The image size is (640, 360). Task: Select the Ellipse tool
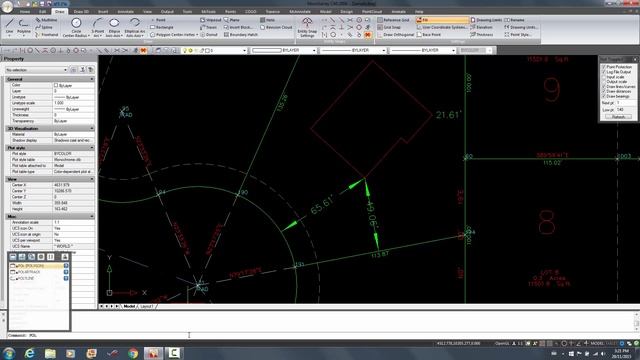tap(114, 27)
